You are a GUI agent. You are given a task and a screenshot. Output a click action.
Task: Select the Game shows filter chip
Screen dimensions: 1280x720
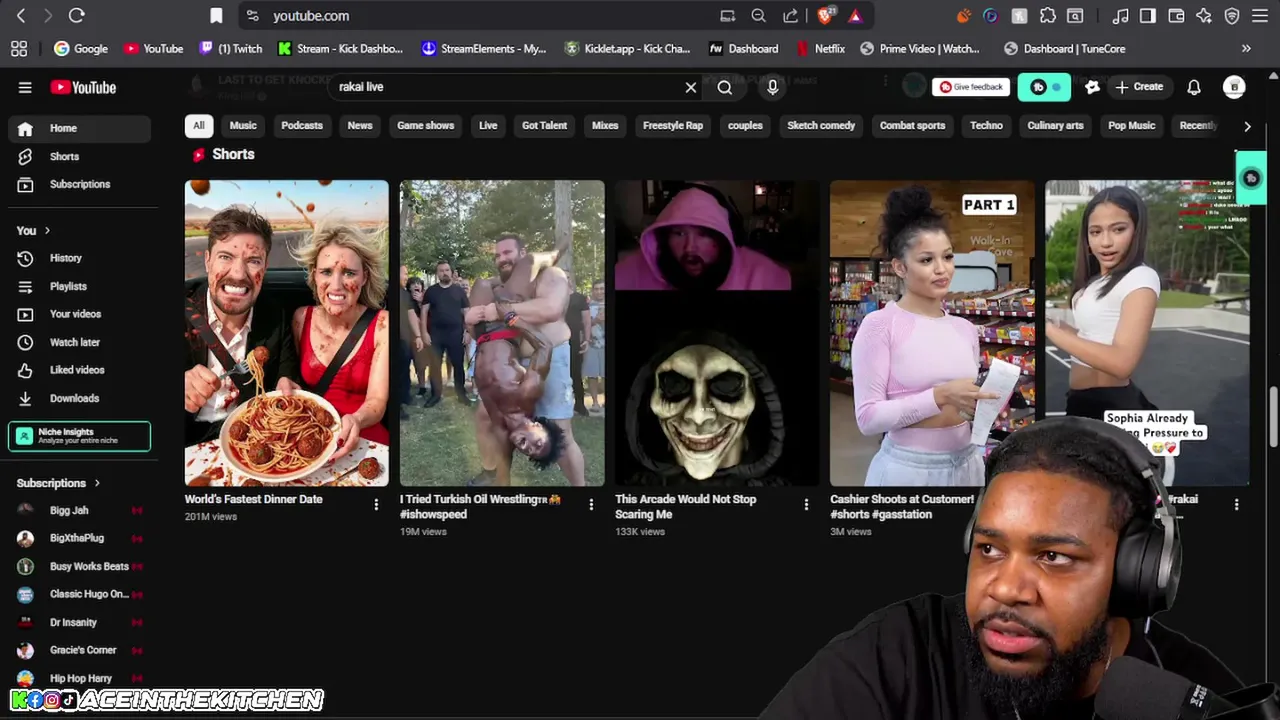tap(425, 125)
